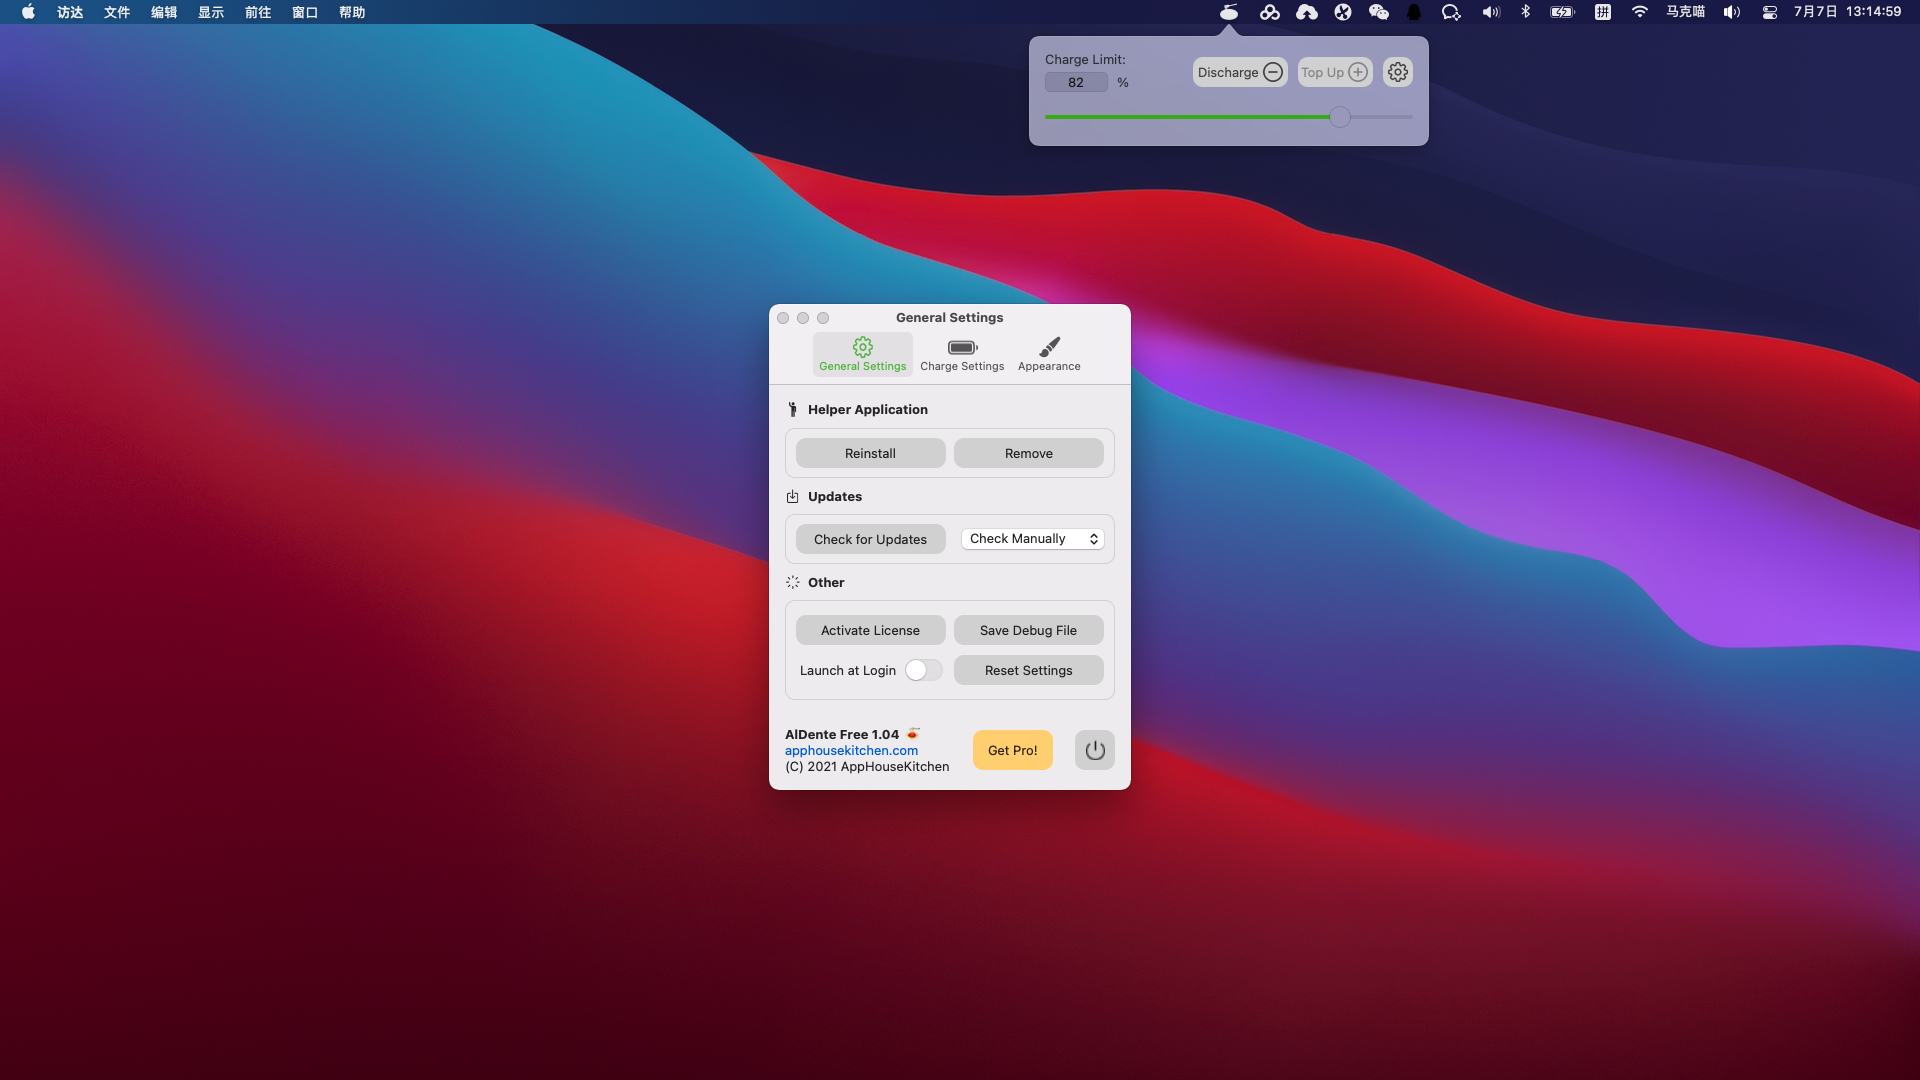Open the Appearance tab
This screenshot has height=1080, width=1920.
(x=1049, y=355)
